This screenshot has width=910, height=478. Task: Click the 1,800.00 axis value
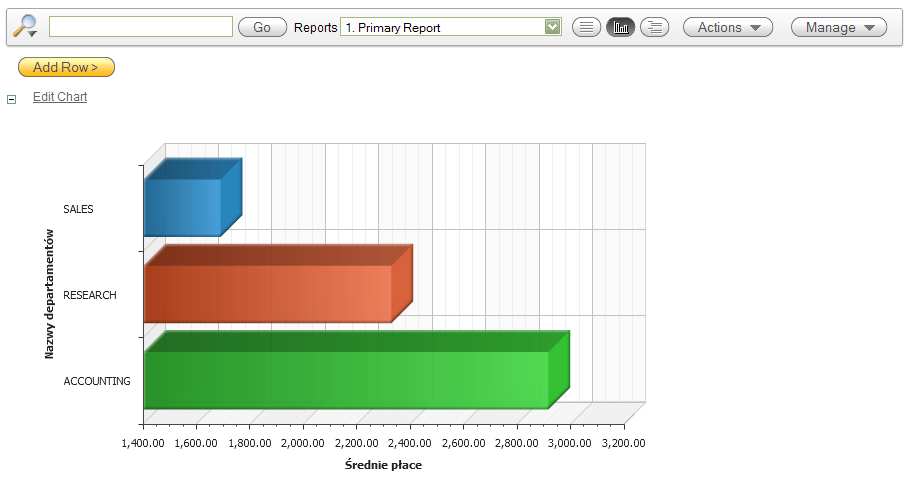coord(250,443)
